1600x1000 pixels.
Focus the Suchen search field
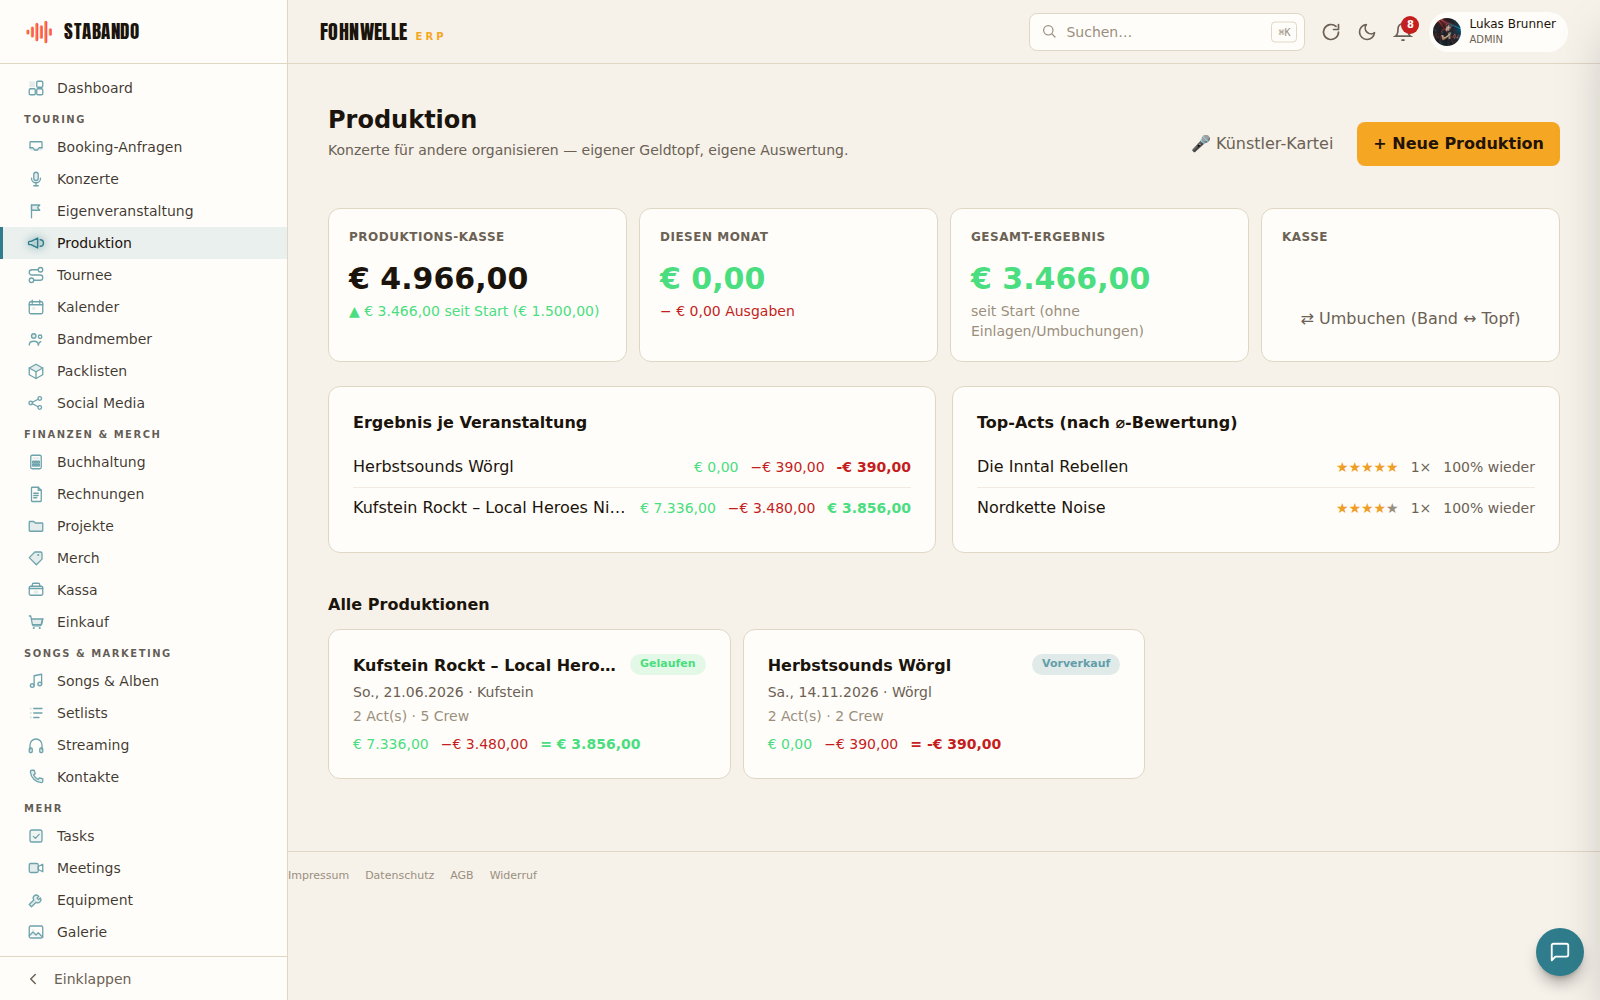tap(1166, 32)
